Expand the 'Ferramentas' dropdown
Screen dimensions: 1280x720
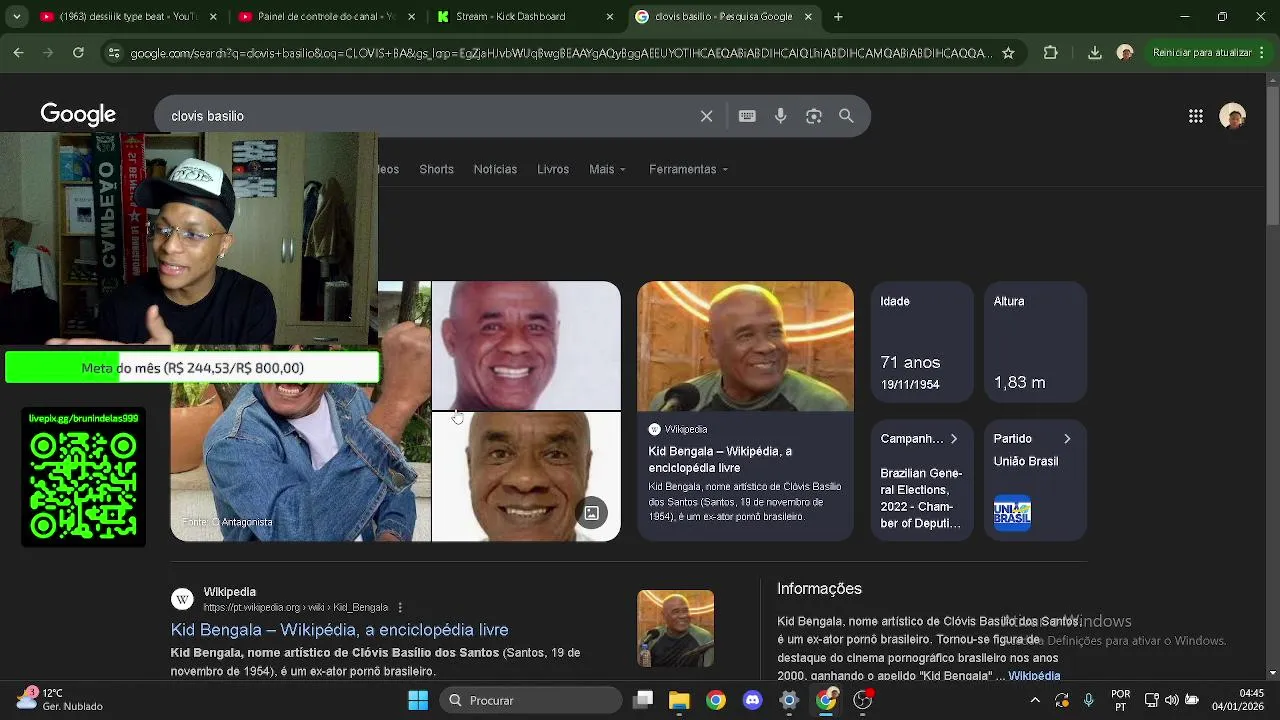(x=688, y=169)
